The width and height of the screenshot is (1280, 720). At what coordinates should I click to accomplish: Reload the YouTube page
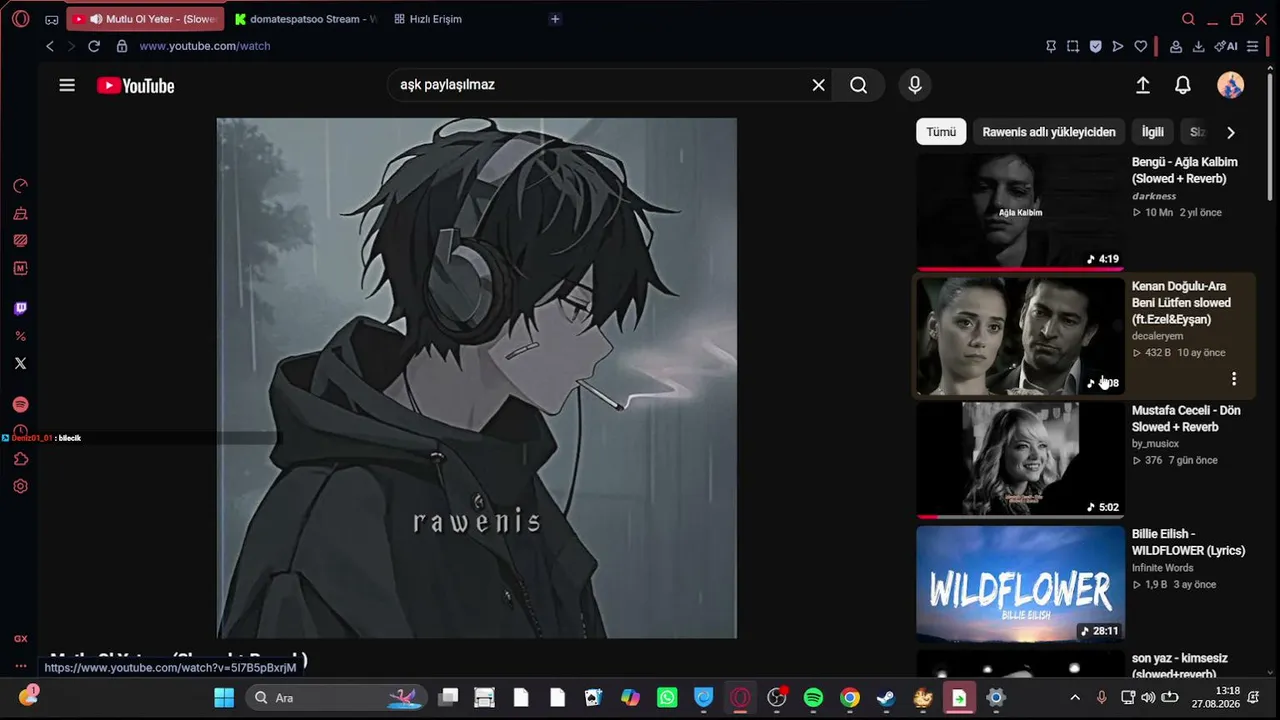click(x=94, y=46)
